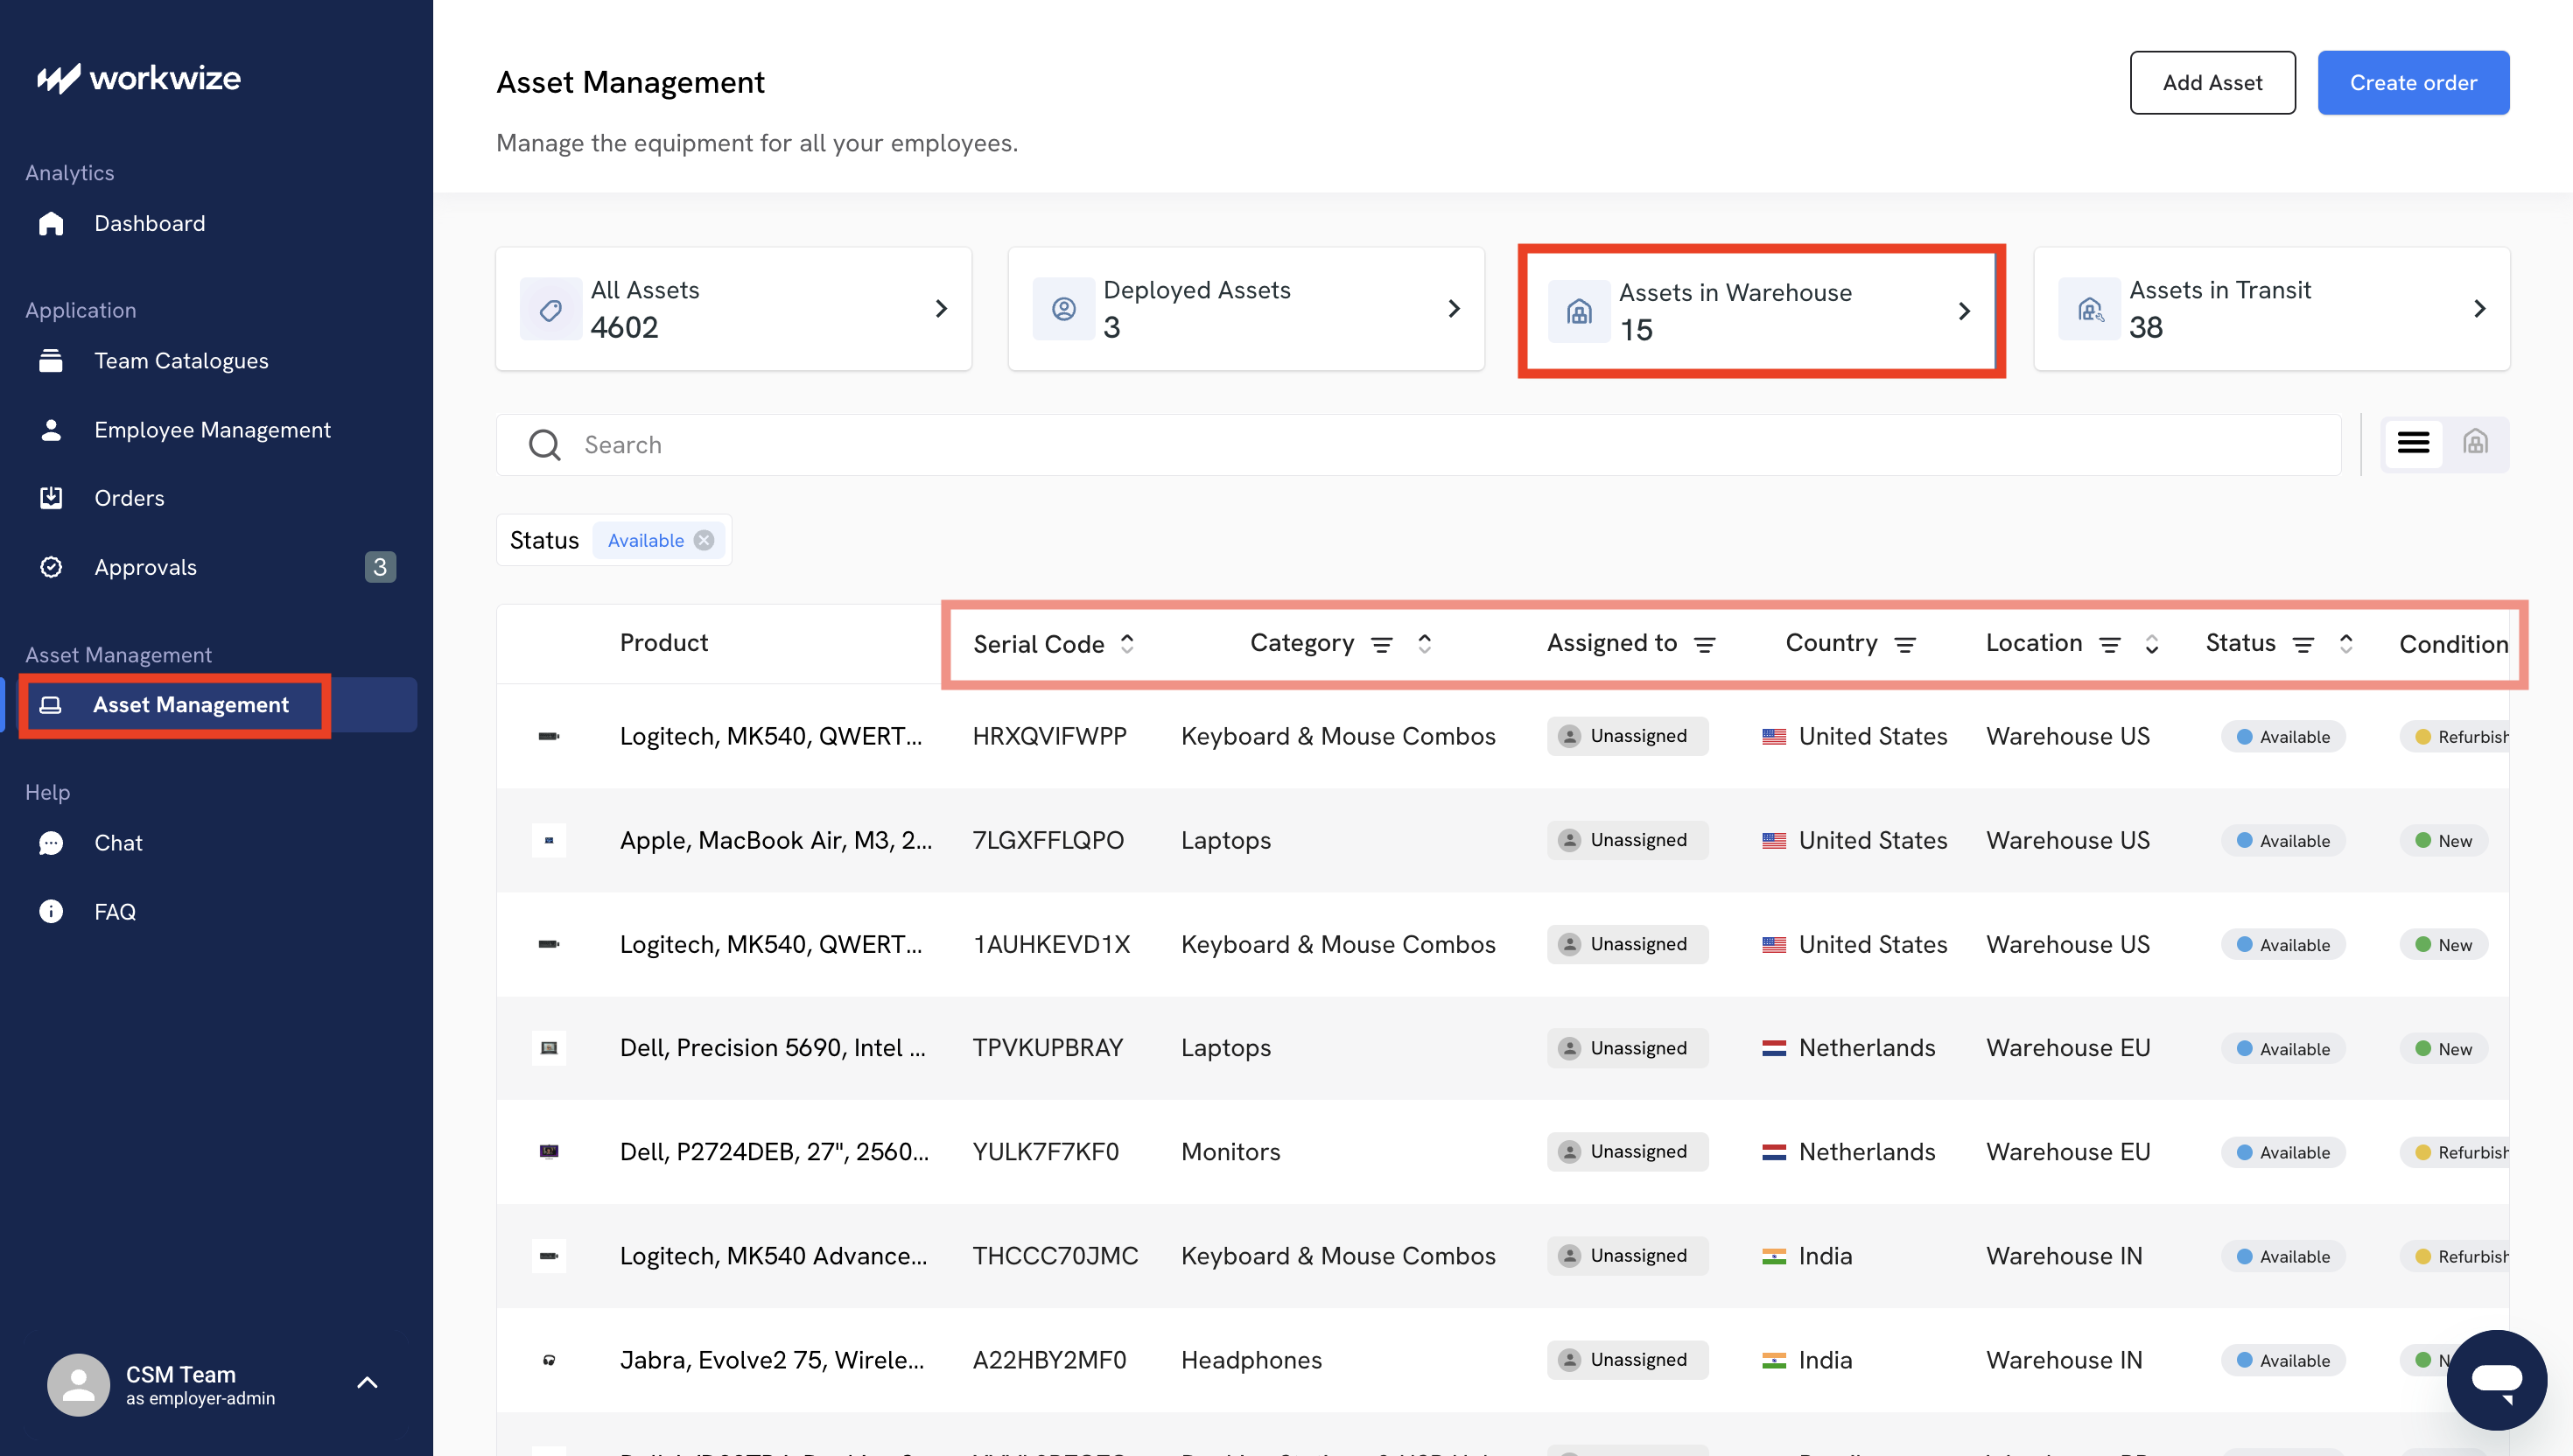Open Deployed Assets card chevron
The image size is (2573, 1456).
coord(1454,309)
